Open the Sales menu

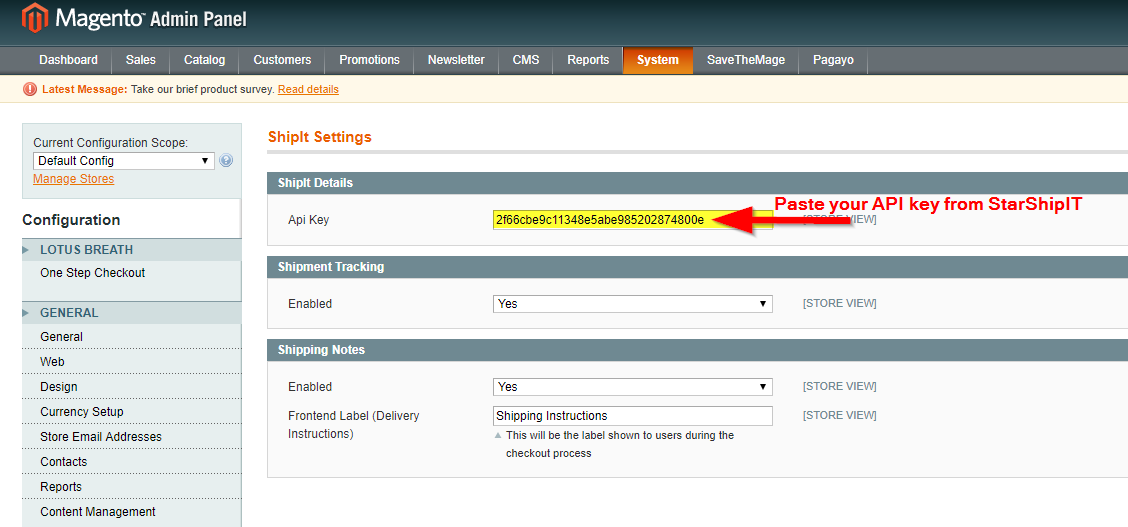click(141, 60)
